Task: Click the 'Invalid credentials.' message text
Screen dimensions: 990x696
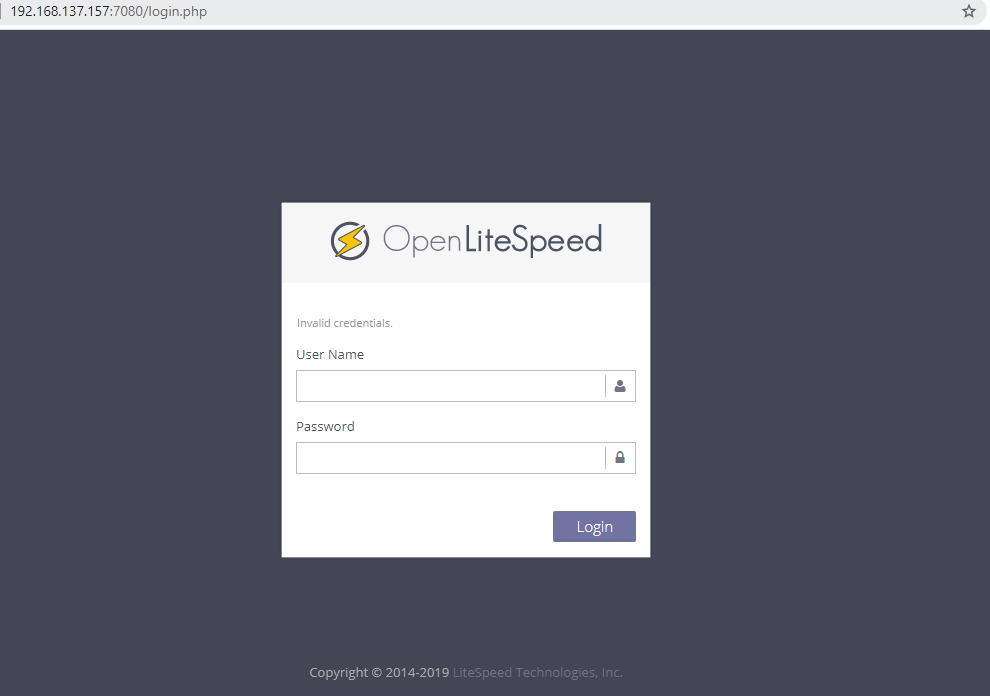Action: point(345,323)
